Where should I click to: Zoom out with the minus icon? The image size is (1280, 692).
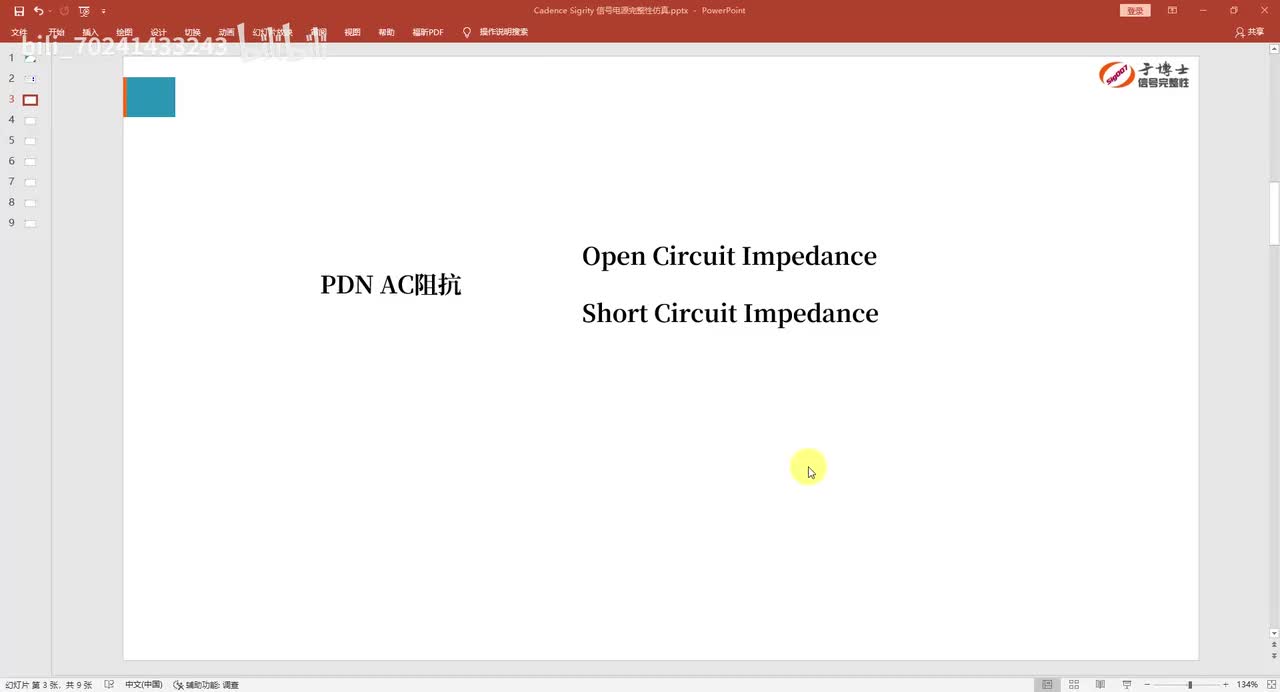tap(1147, 685)
